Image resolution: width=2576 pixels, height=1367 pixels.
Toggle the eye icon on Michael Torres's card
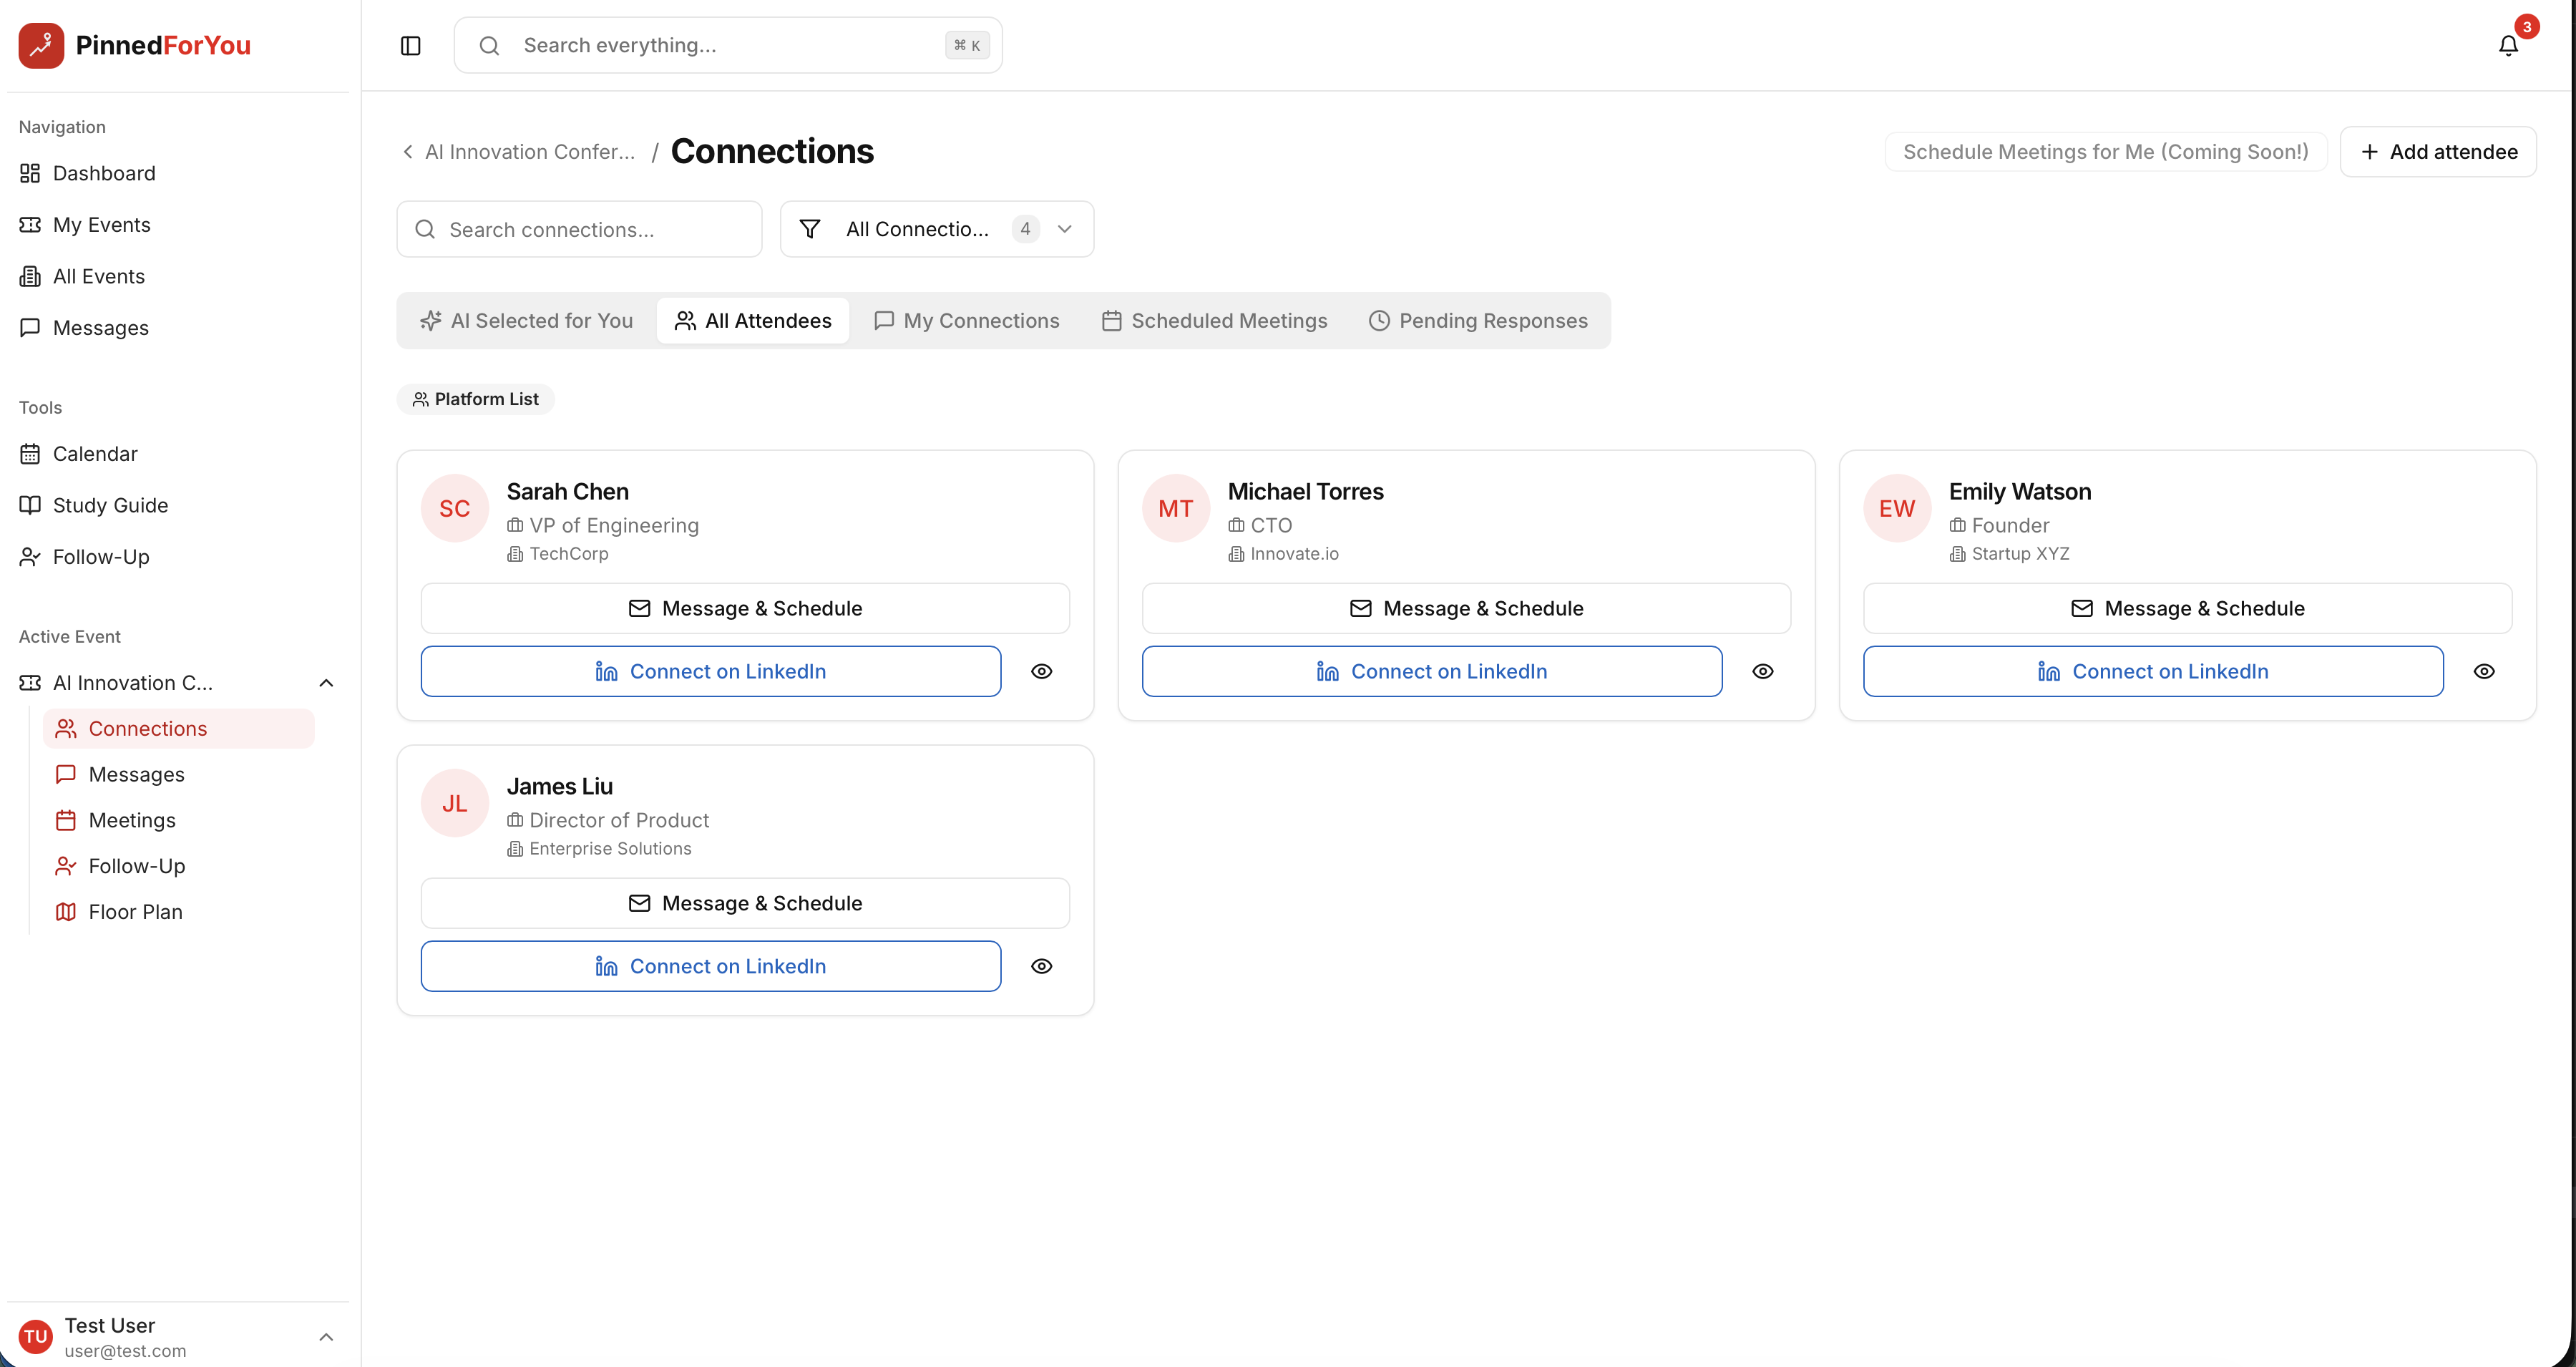click(1763, 671)
